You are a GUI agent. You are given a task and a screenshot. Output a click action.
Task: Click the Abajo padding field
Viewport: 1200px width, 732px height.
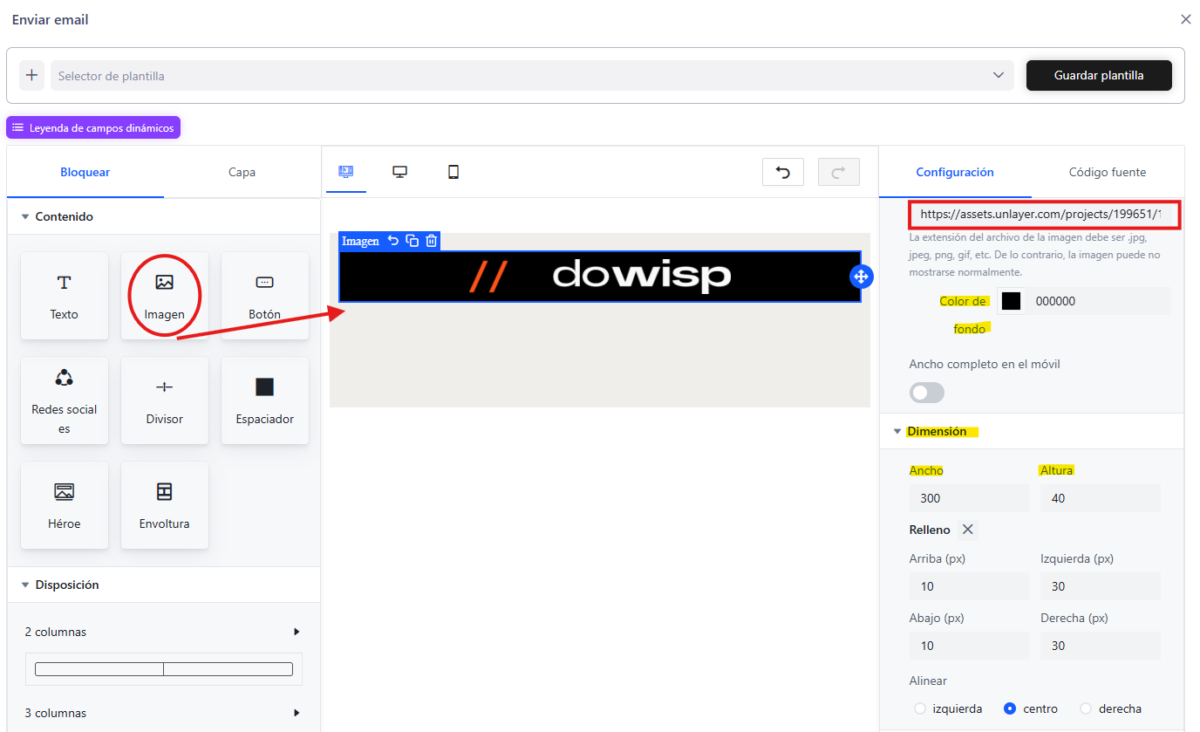(969, 646)
